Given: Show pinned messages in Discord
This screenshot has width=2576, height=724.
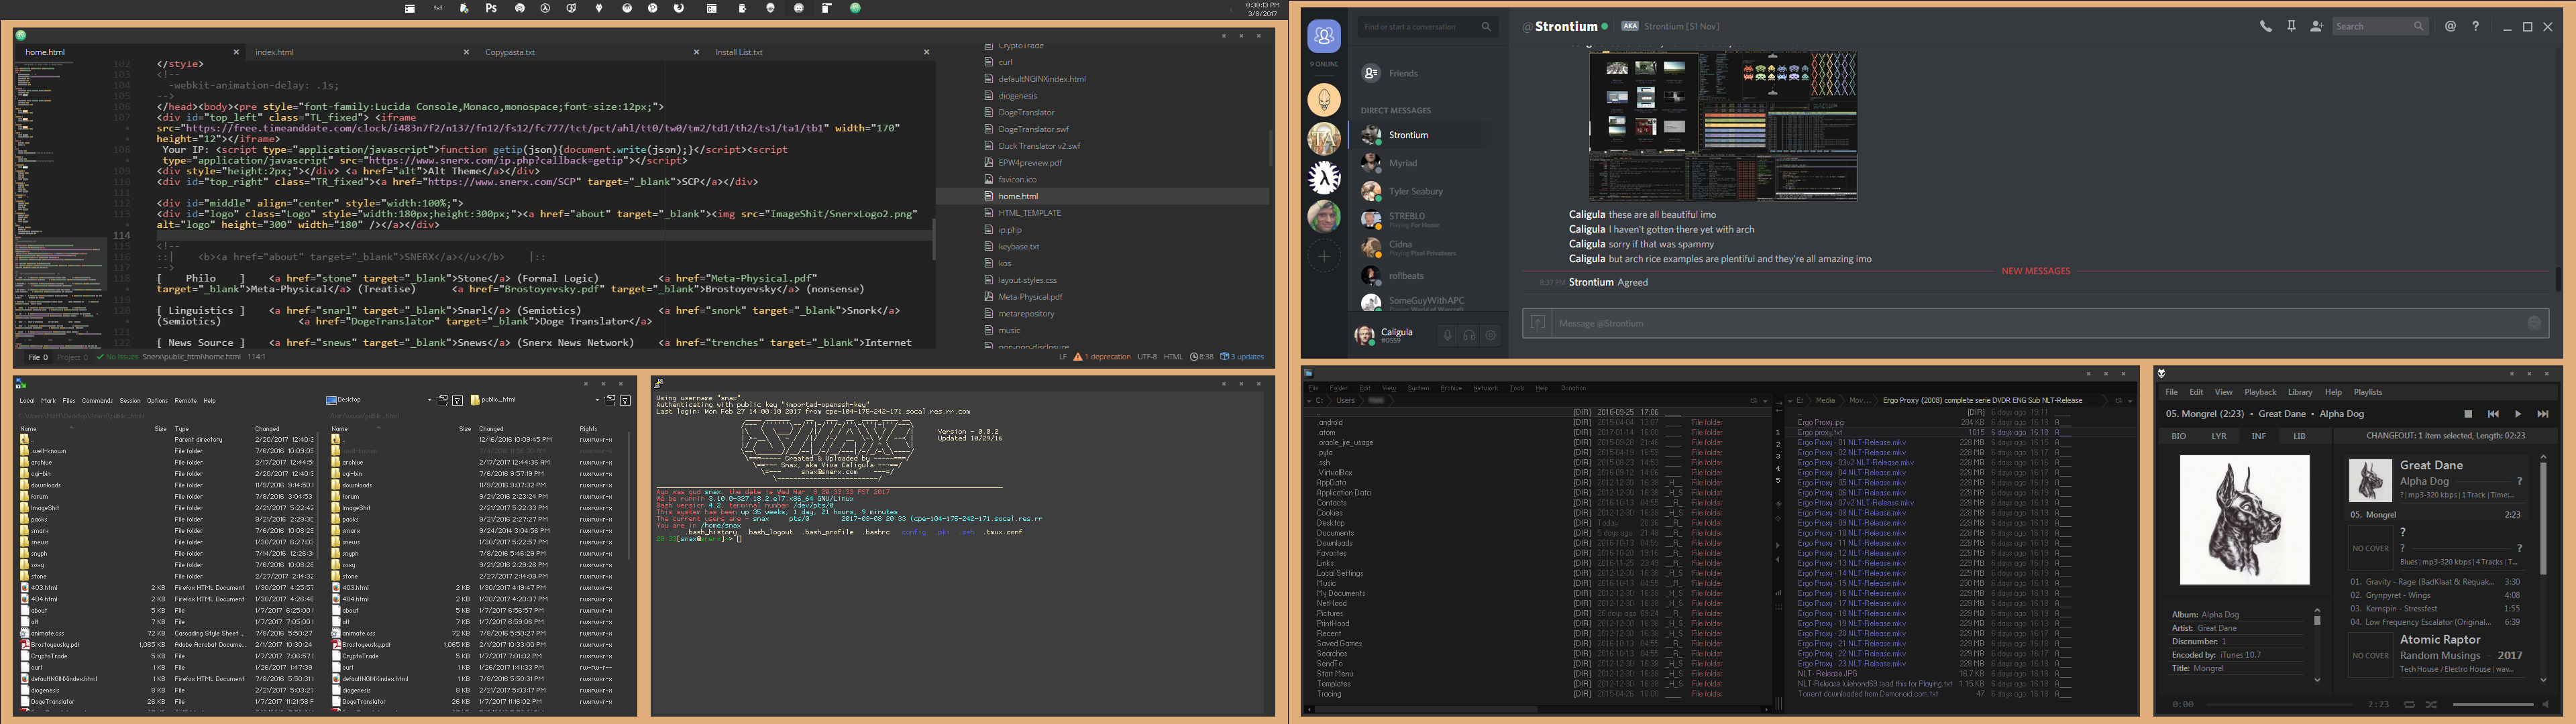Looking at the screenshot, I should coord(2291,27).
